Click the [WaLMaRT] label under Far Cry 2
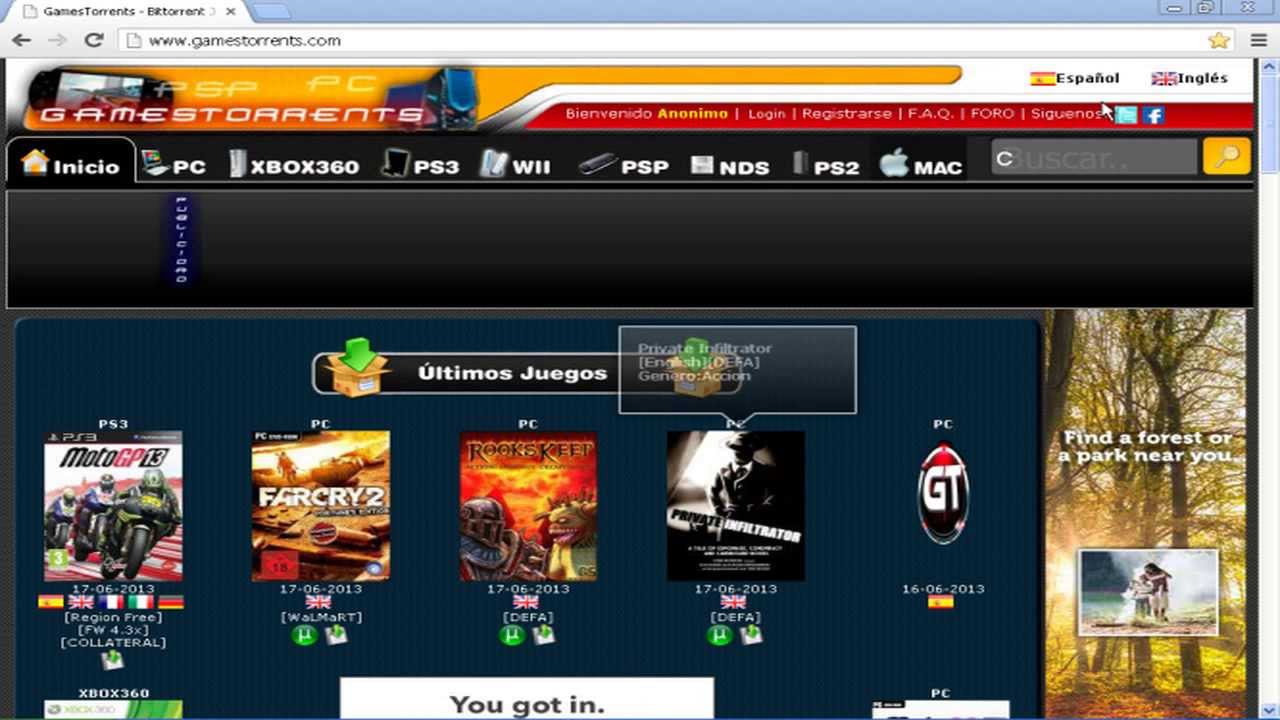Image resolution: width=1280 pixels, height=720 pixels. (x=321, y=617)
